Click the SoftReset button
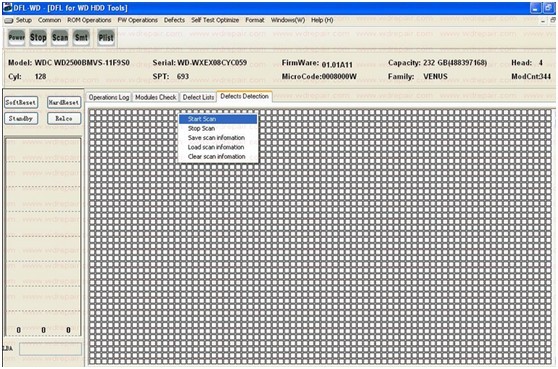Screen dimensions: 558x369 (21, 102)
